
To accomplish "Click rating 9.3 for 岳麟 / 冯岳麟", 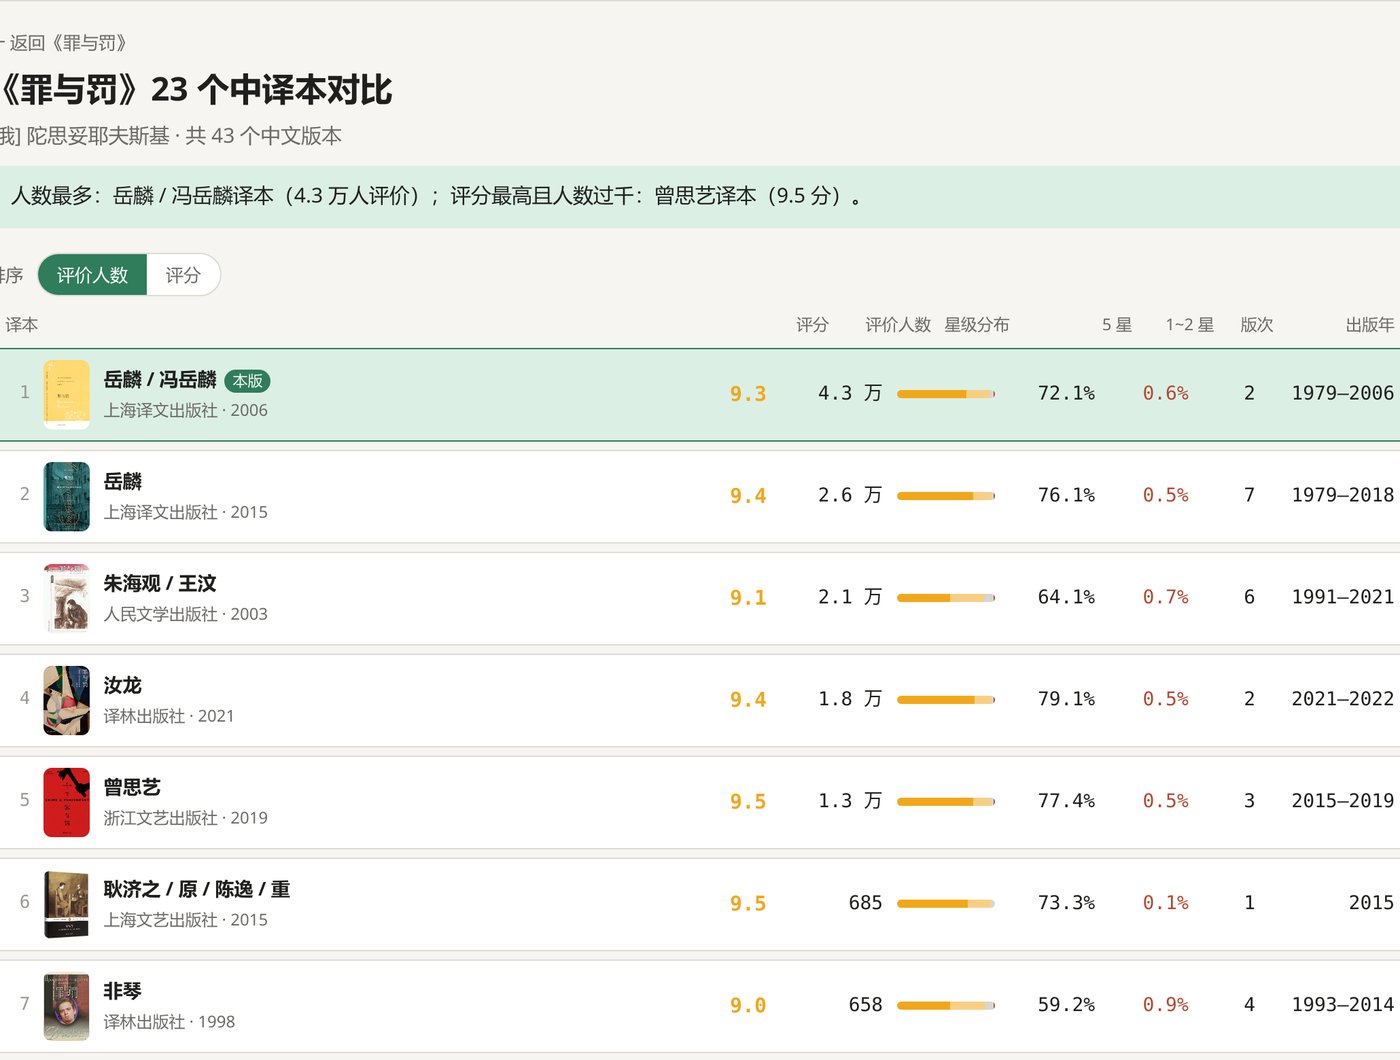I will [x=748, y=394].
